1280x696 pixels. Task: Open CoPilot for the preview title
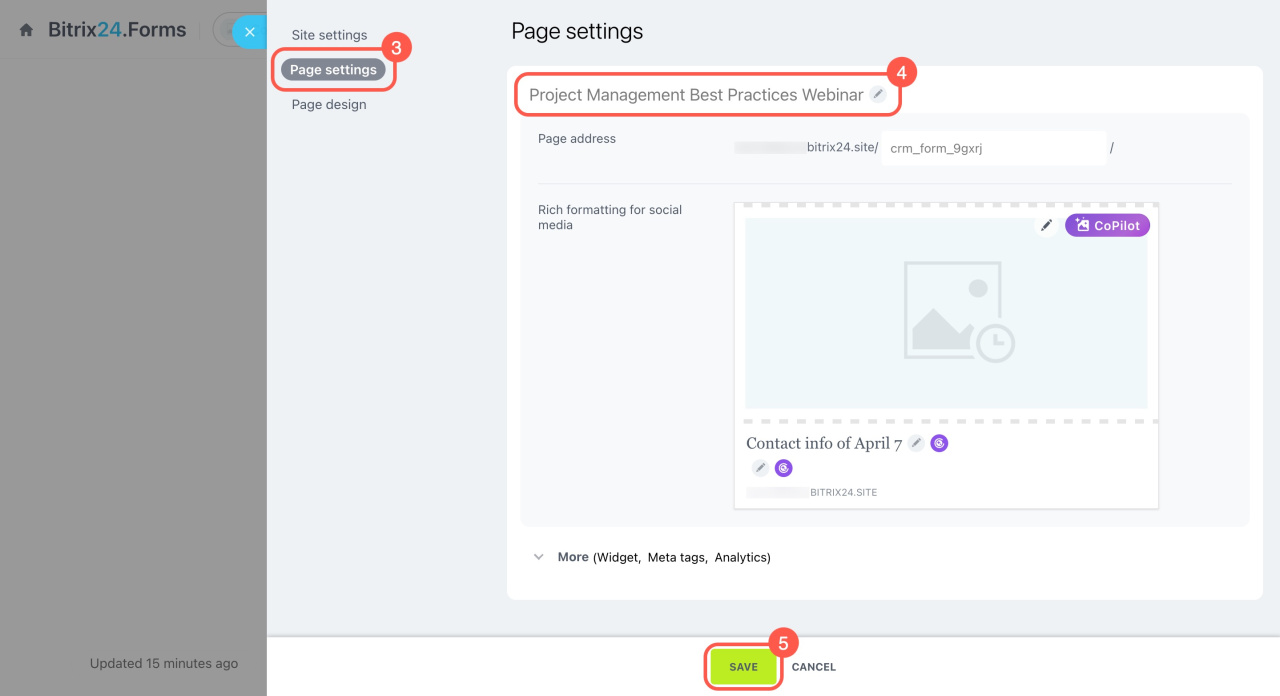(x=939, y=443)
